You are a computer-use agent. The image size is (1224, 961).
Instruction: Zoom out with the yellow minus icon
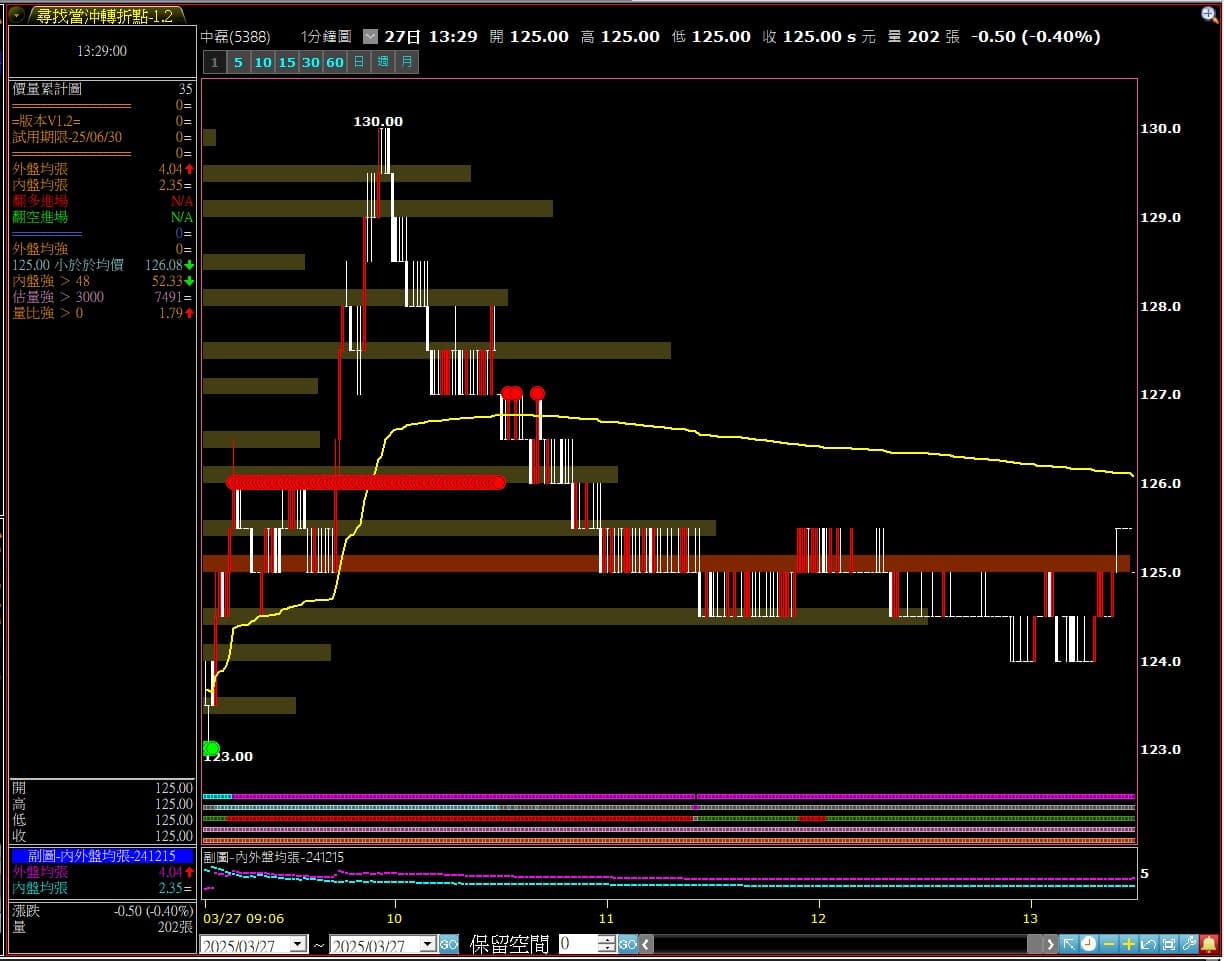pos(1109,944)
